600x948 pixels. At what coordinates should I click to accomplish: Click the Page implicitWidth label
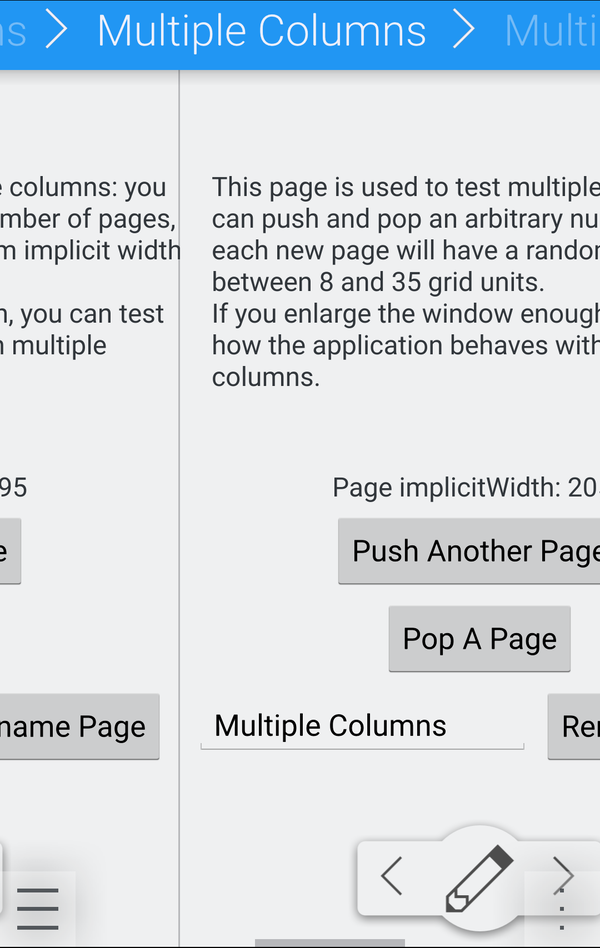tap(465, 488)
